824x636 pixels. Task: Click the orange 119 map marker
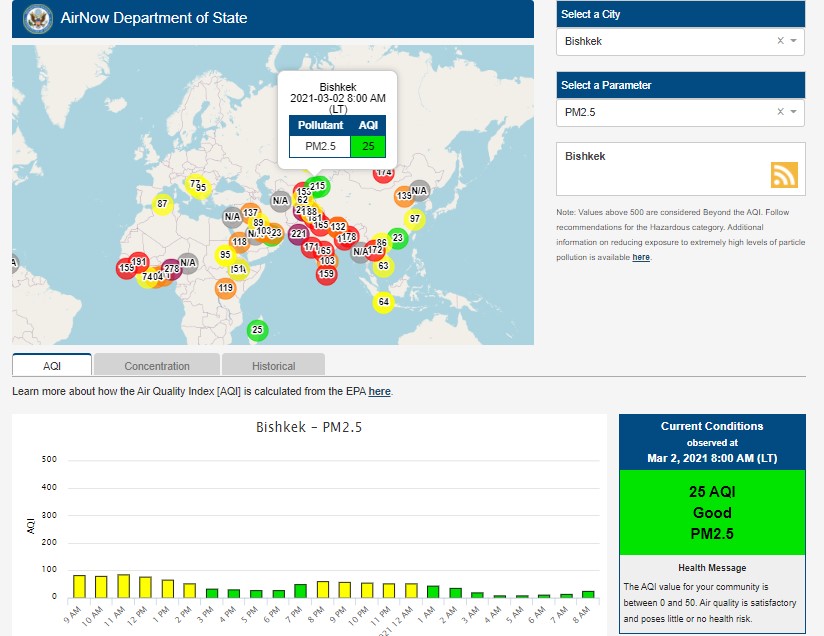point(225,289)
